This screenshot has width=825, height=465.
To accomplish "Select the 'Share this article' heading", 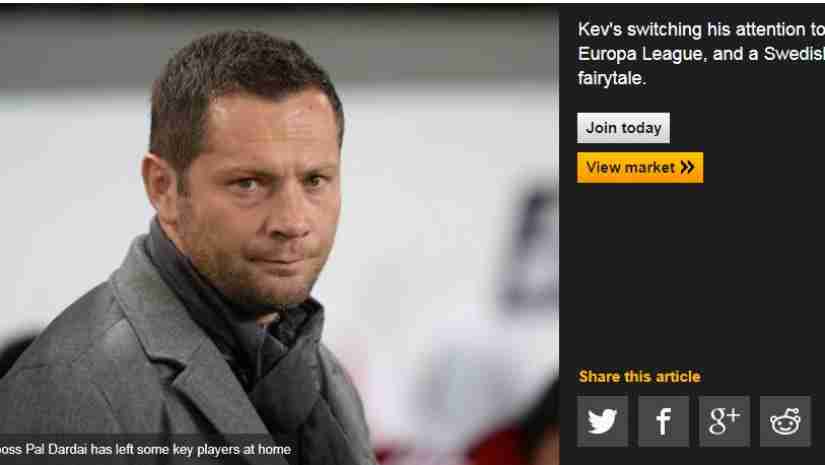I will coord(639,377).
